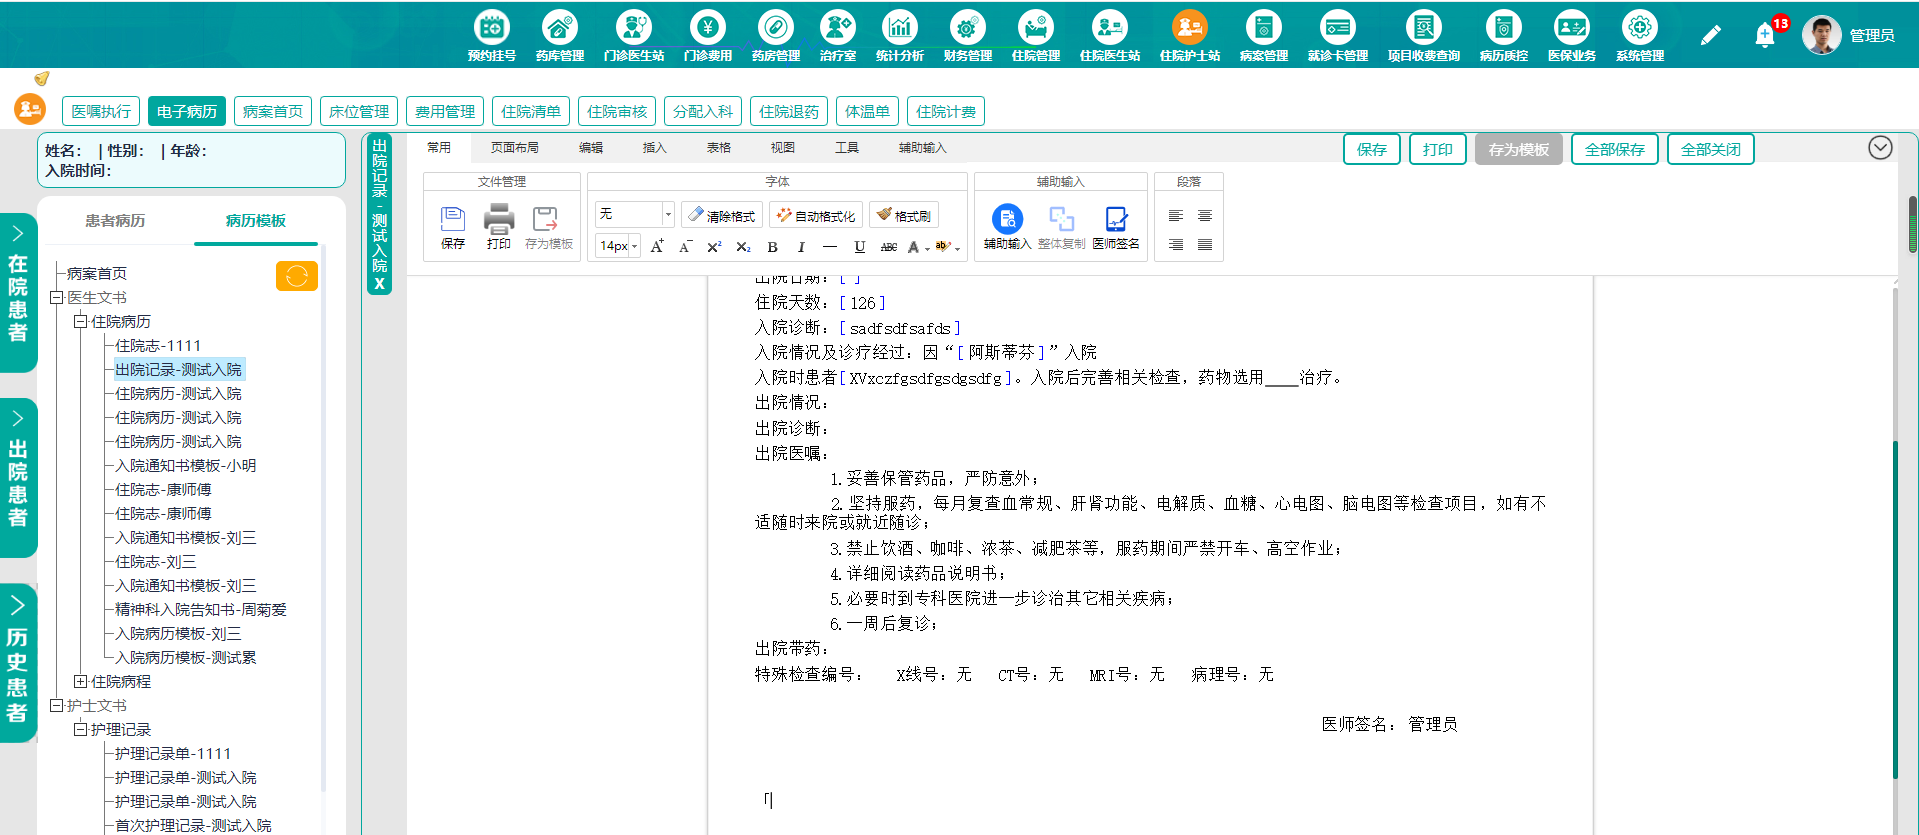
Task: Click the green 打印 button
Action: [x=1438, y=149]
